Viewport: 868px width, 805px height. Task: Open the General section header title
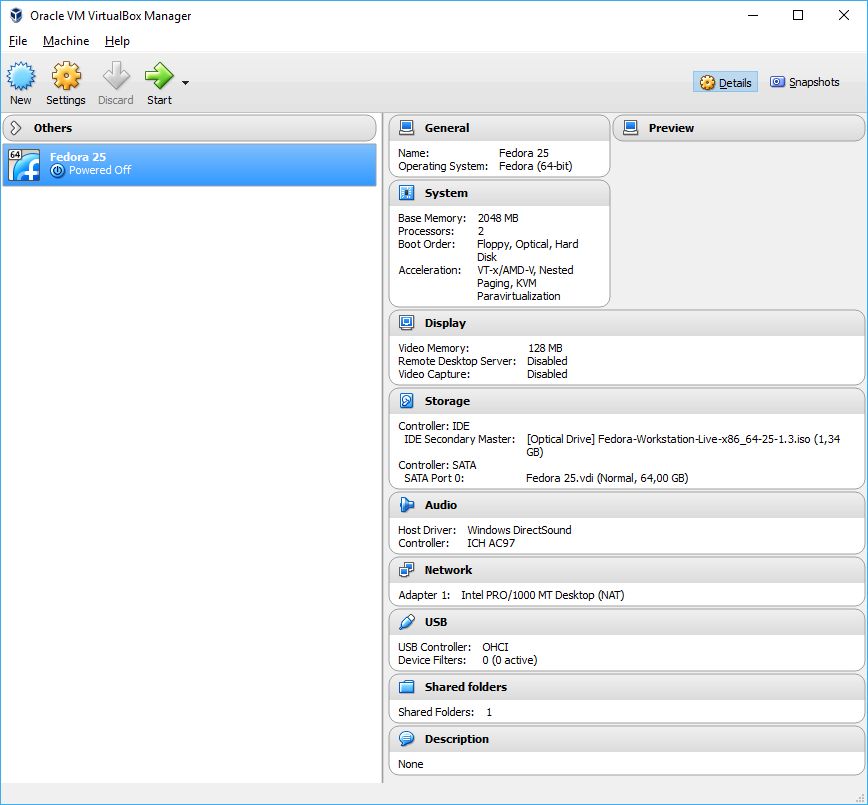tap(447, 128)
